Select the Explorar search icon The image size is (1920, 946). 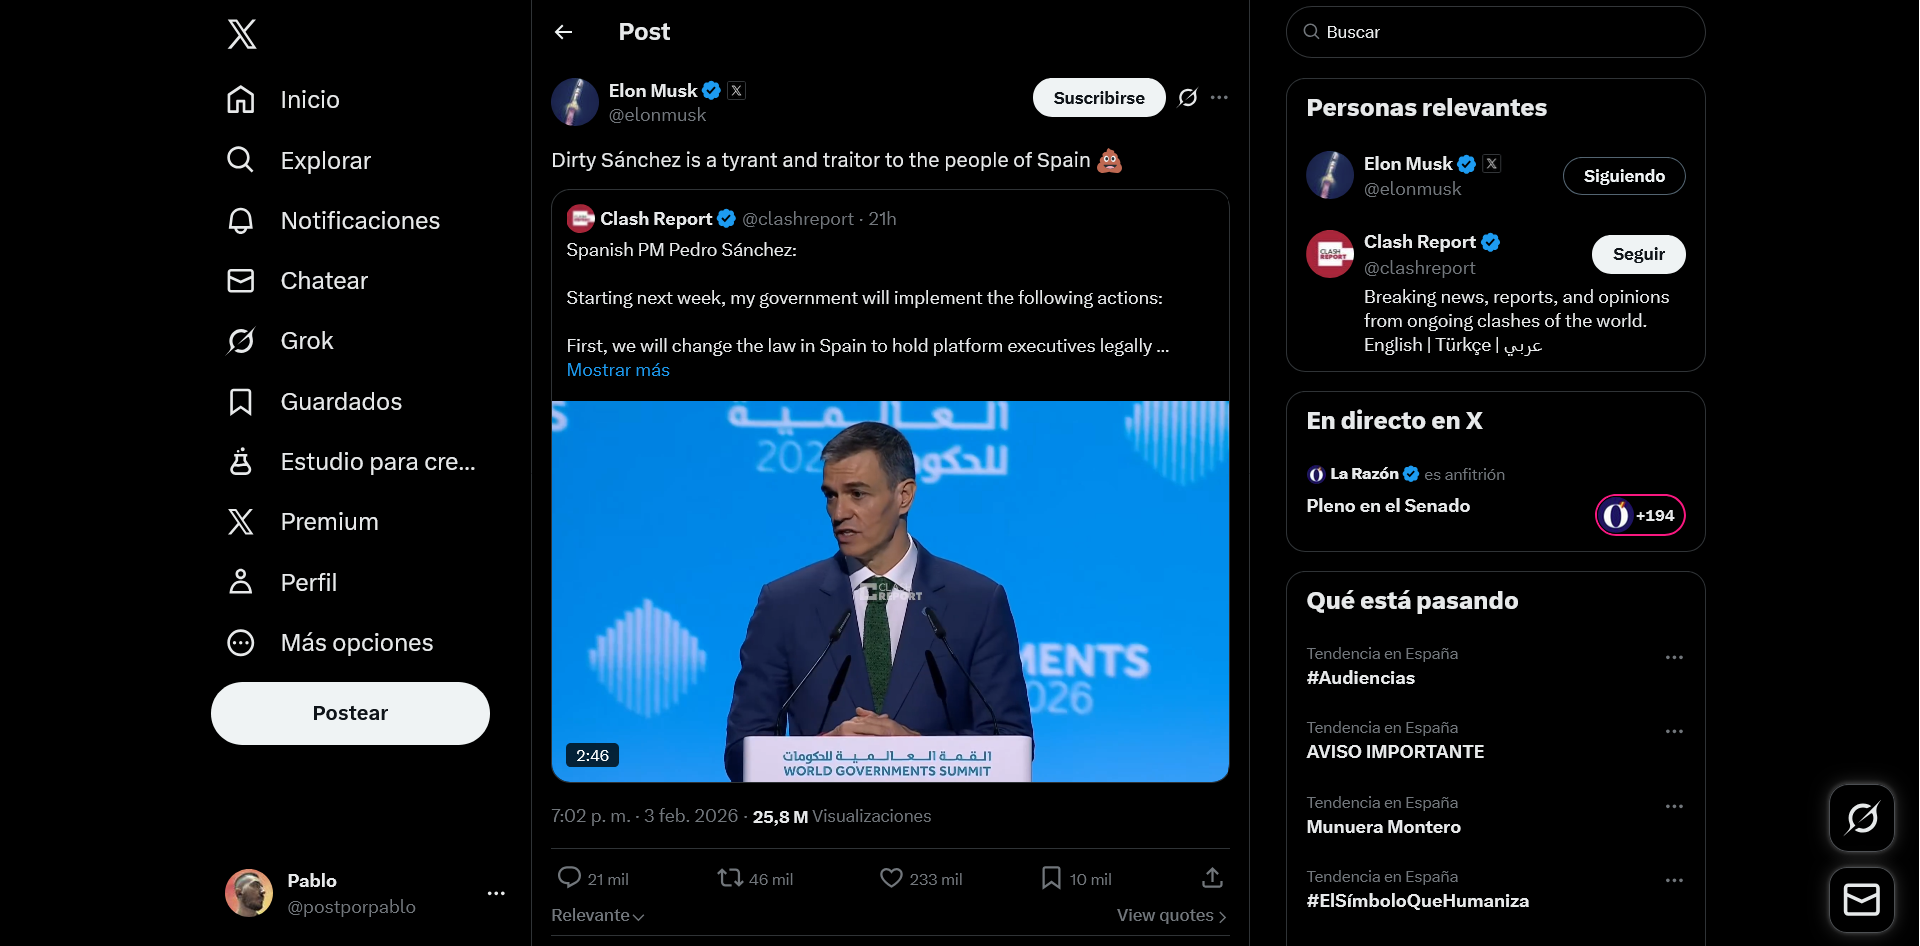(241, 160)
